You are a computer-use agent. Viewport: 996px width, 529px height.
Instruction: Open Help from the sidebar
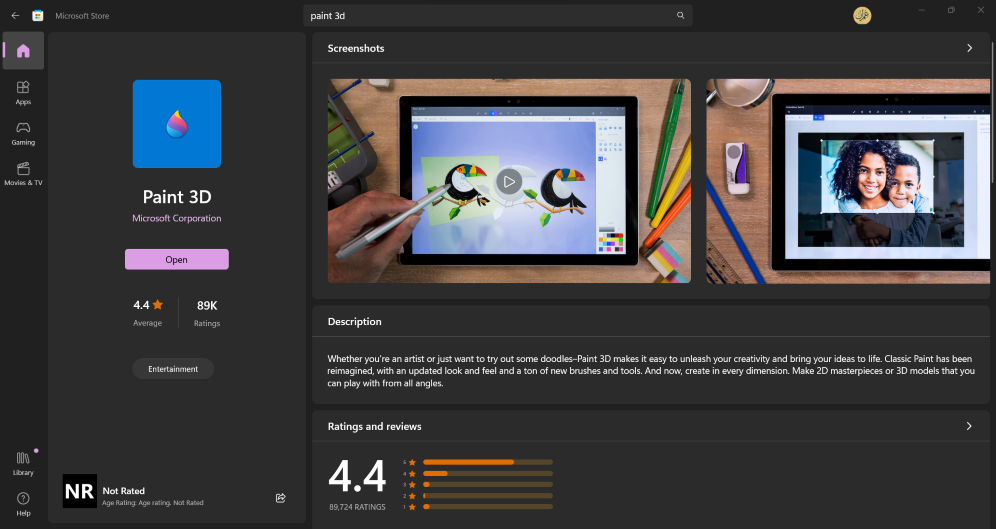coord(24,504)
